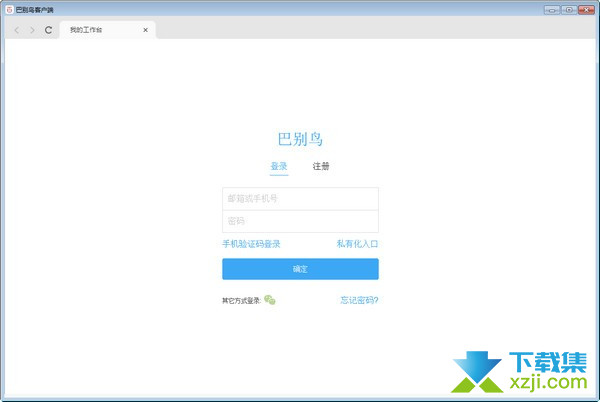Click the browser forward arrow

[x=32, y=30]
